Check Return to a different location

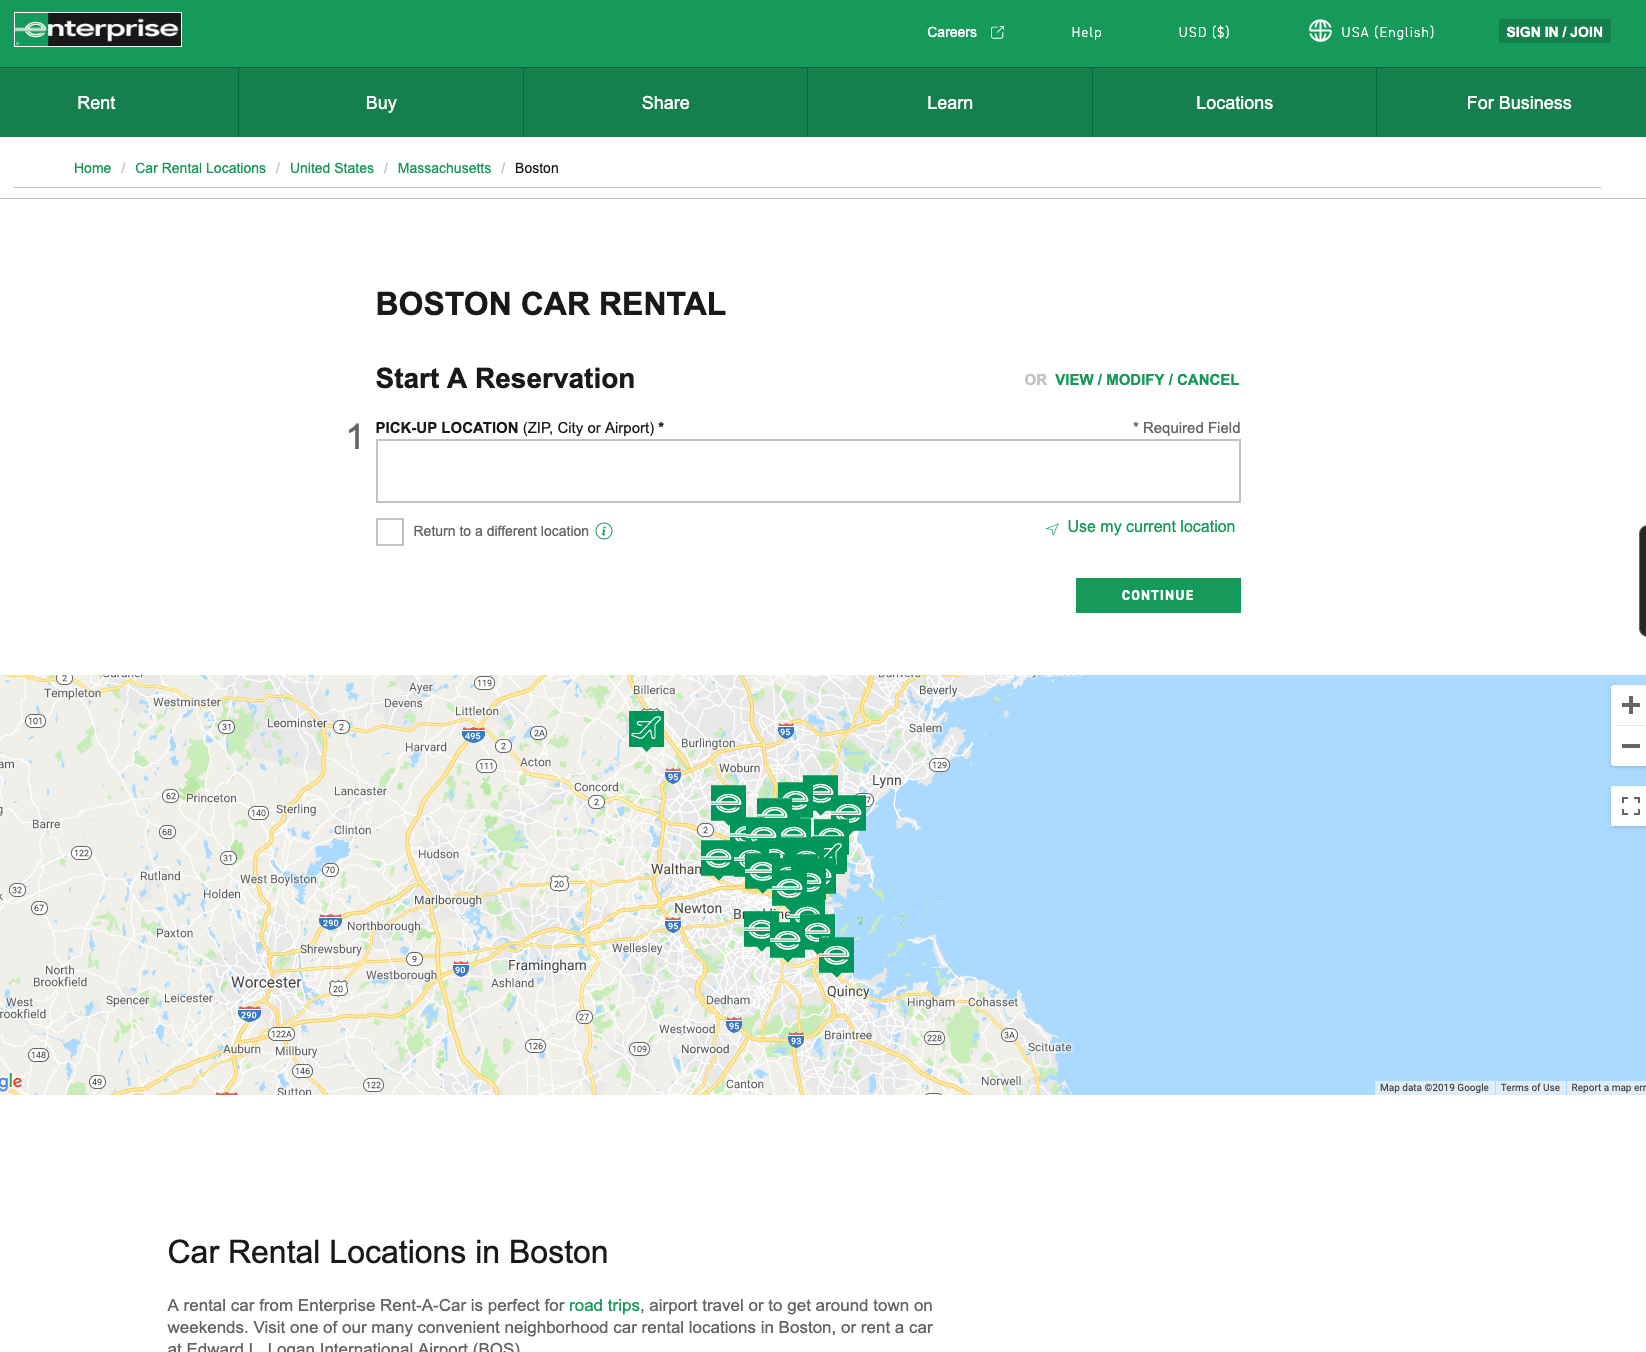pos(390,532)
